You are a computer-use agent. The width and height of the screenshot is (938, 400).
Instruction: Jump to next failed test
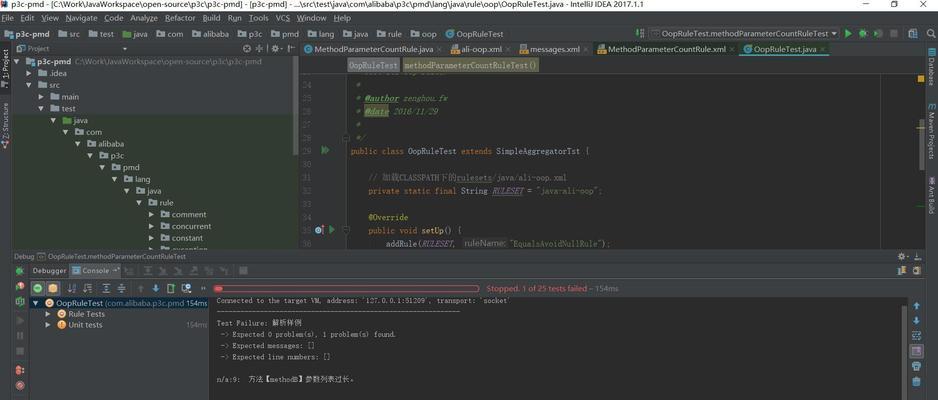[156, 288]
